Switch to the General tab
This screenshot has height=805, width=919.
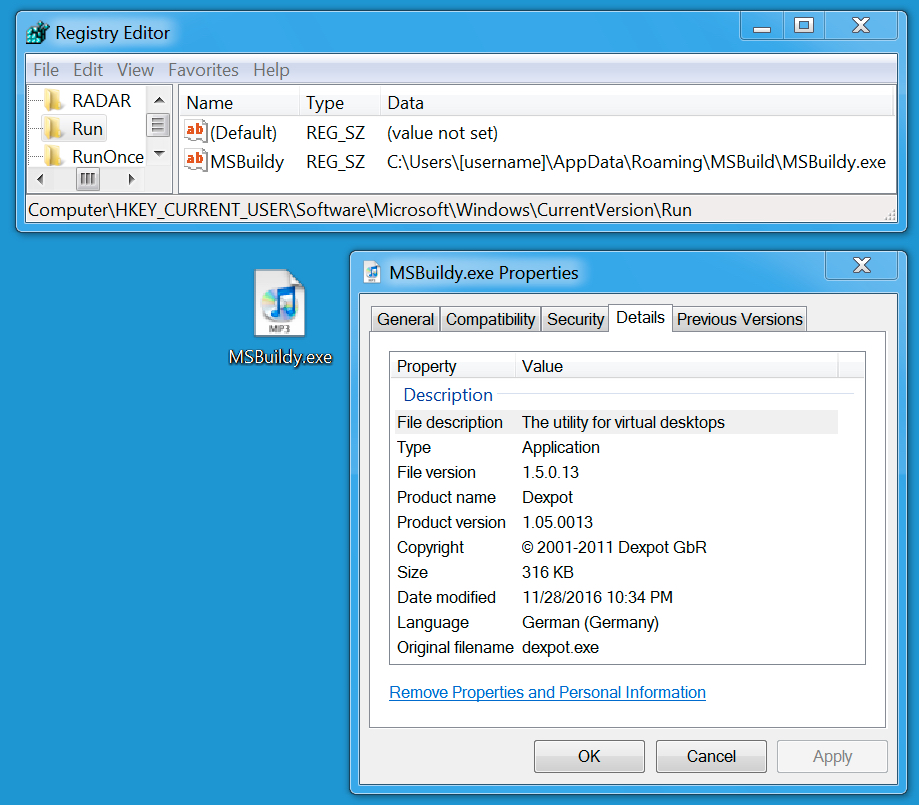pyautogui.click(x=405, y=319)
